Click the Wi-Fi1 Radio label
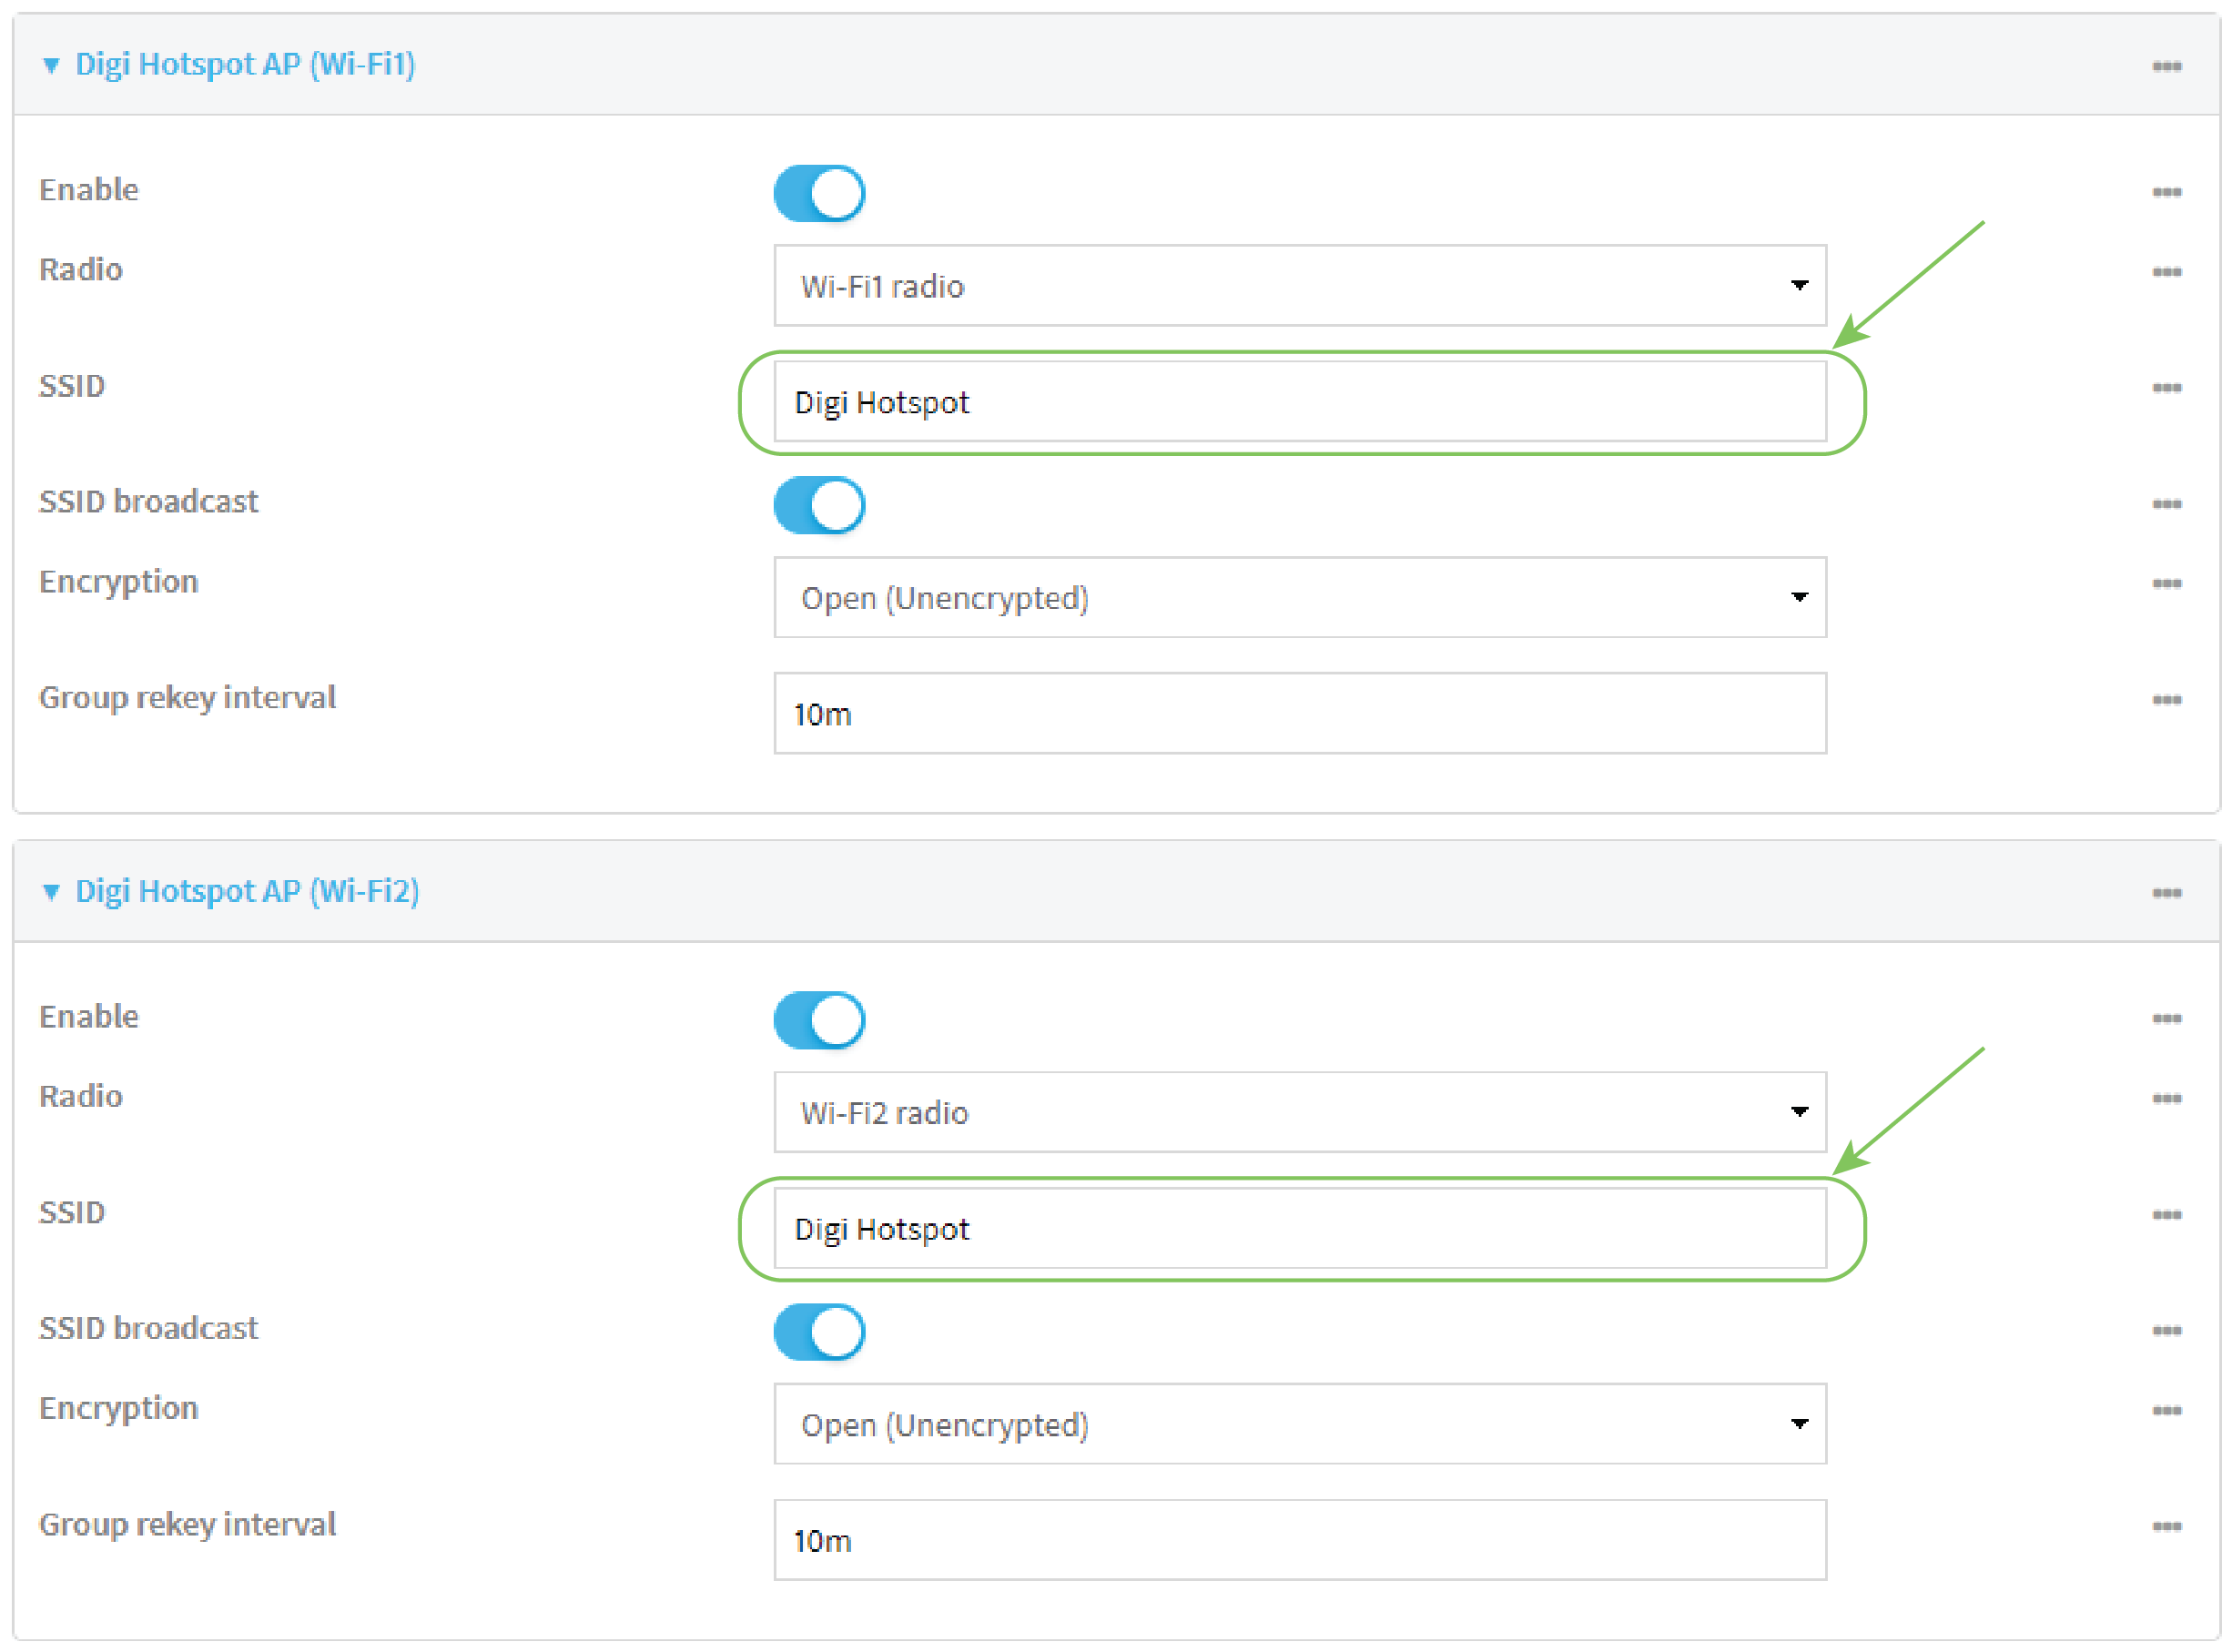Viewport: 2232px width, 1652px height. [x=81, y=270]
